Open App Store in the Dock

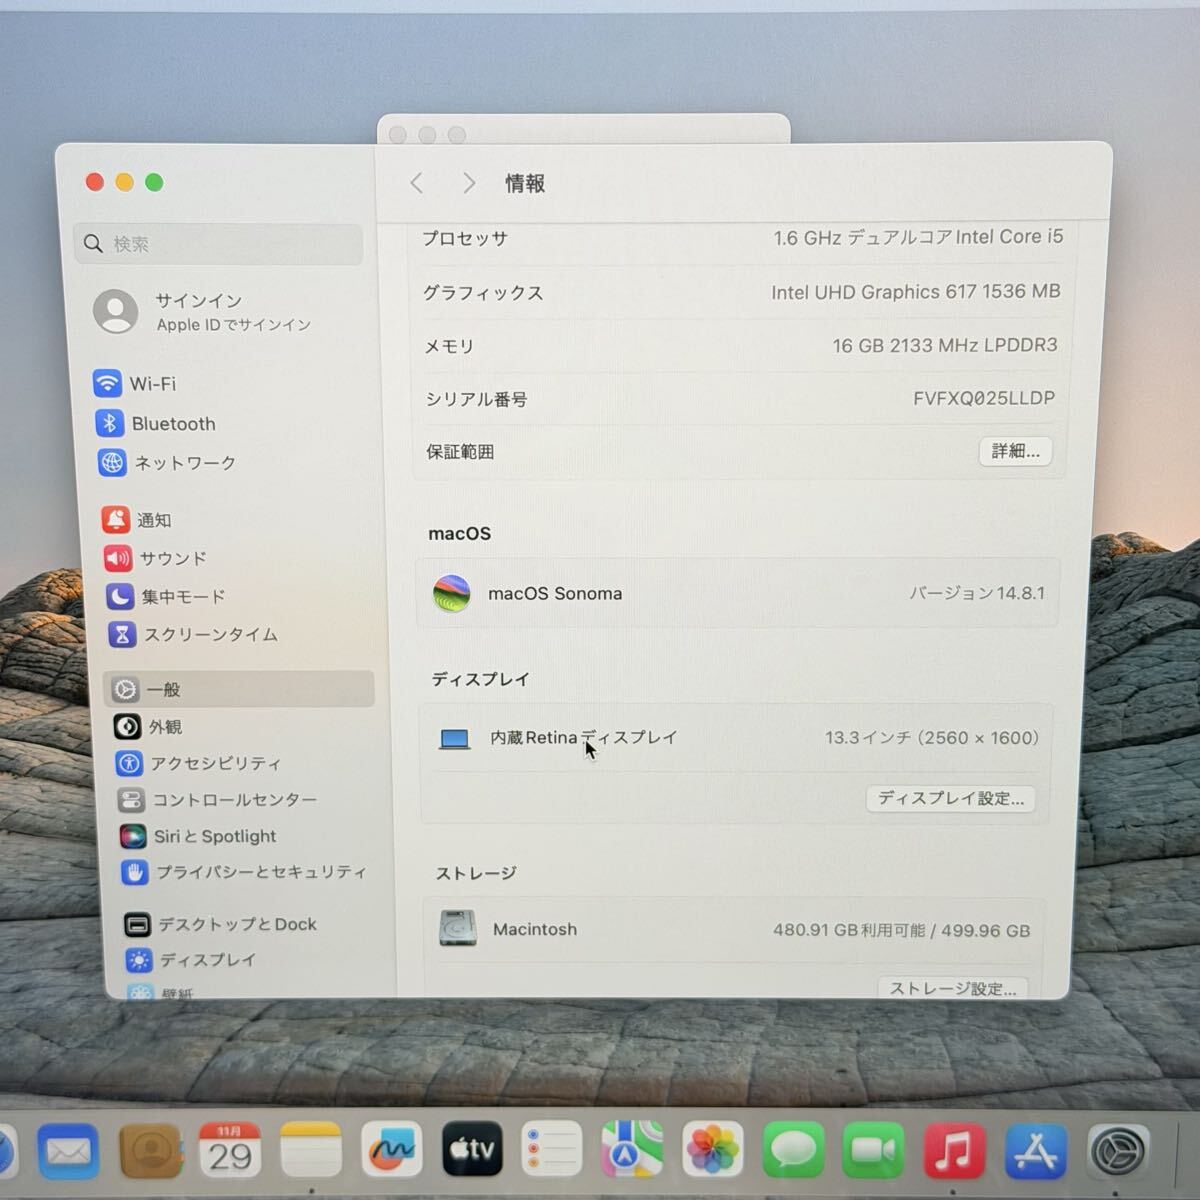coord(1036,1152)
